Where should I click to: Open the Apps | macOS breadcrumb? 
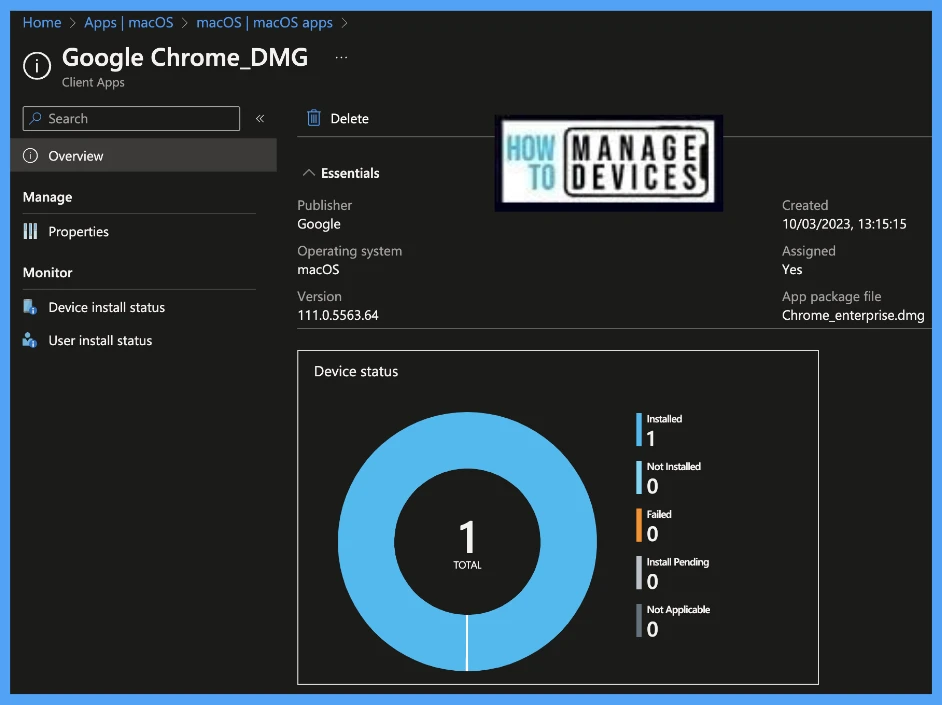129,23
